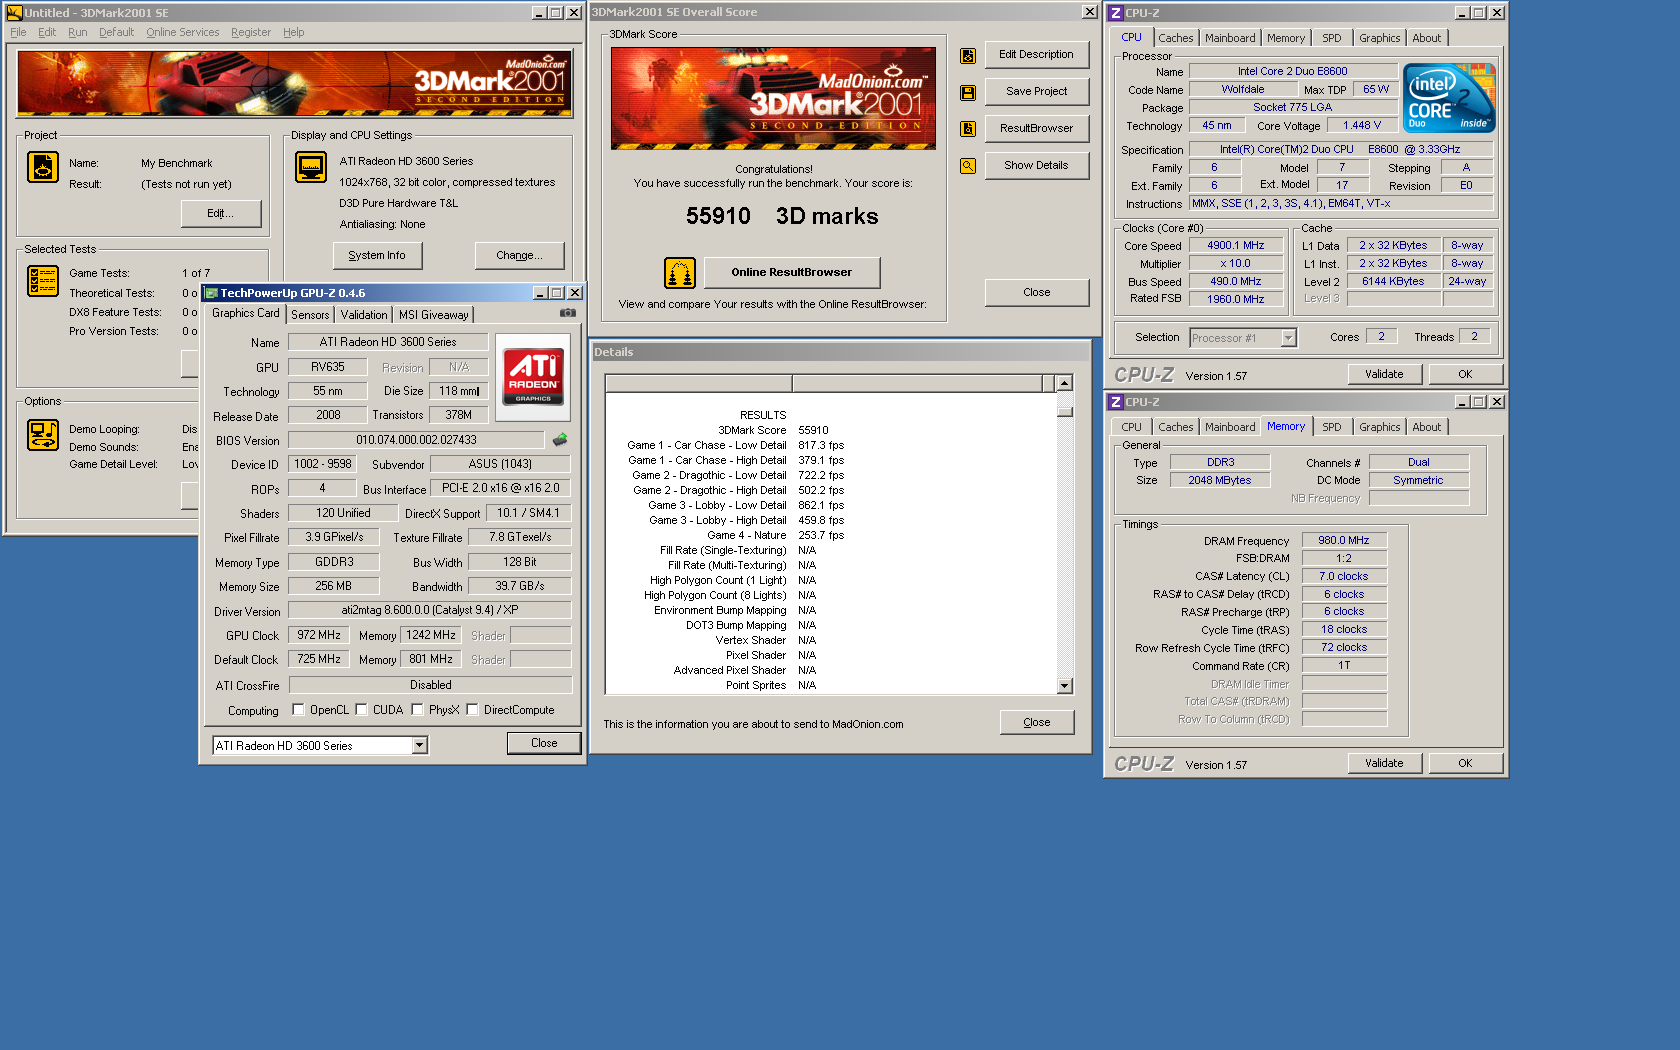Click the System Info button
This screenshot has width=1680, height=1050.
[x=377, y=255]
